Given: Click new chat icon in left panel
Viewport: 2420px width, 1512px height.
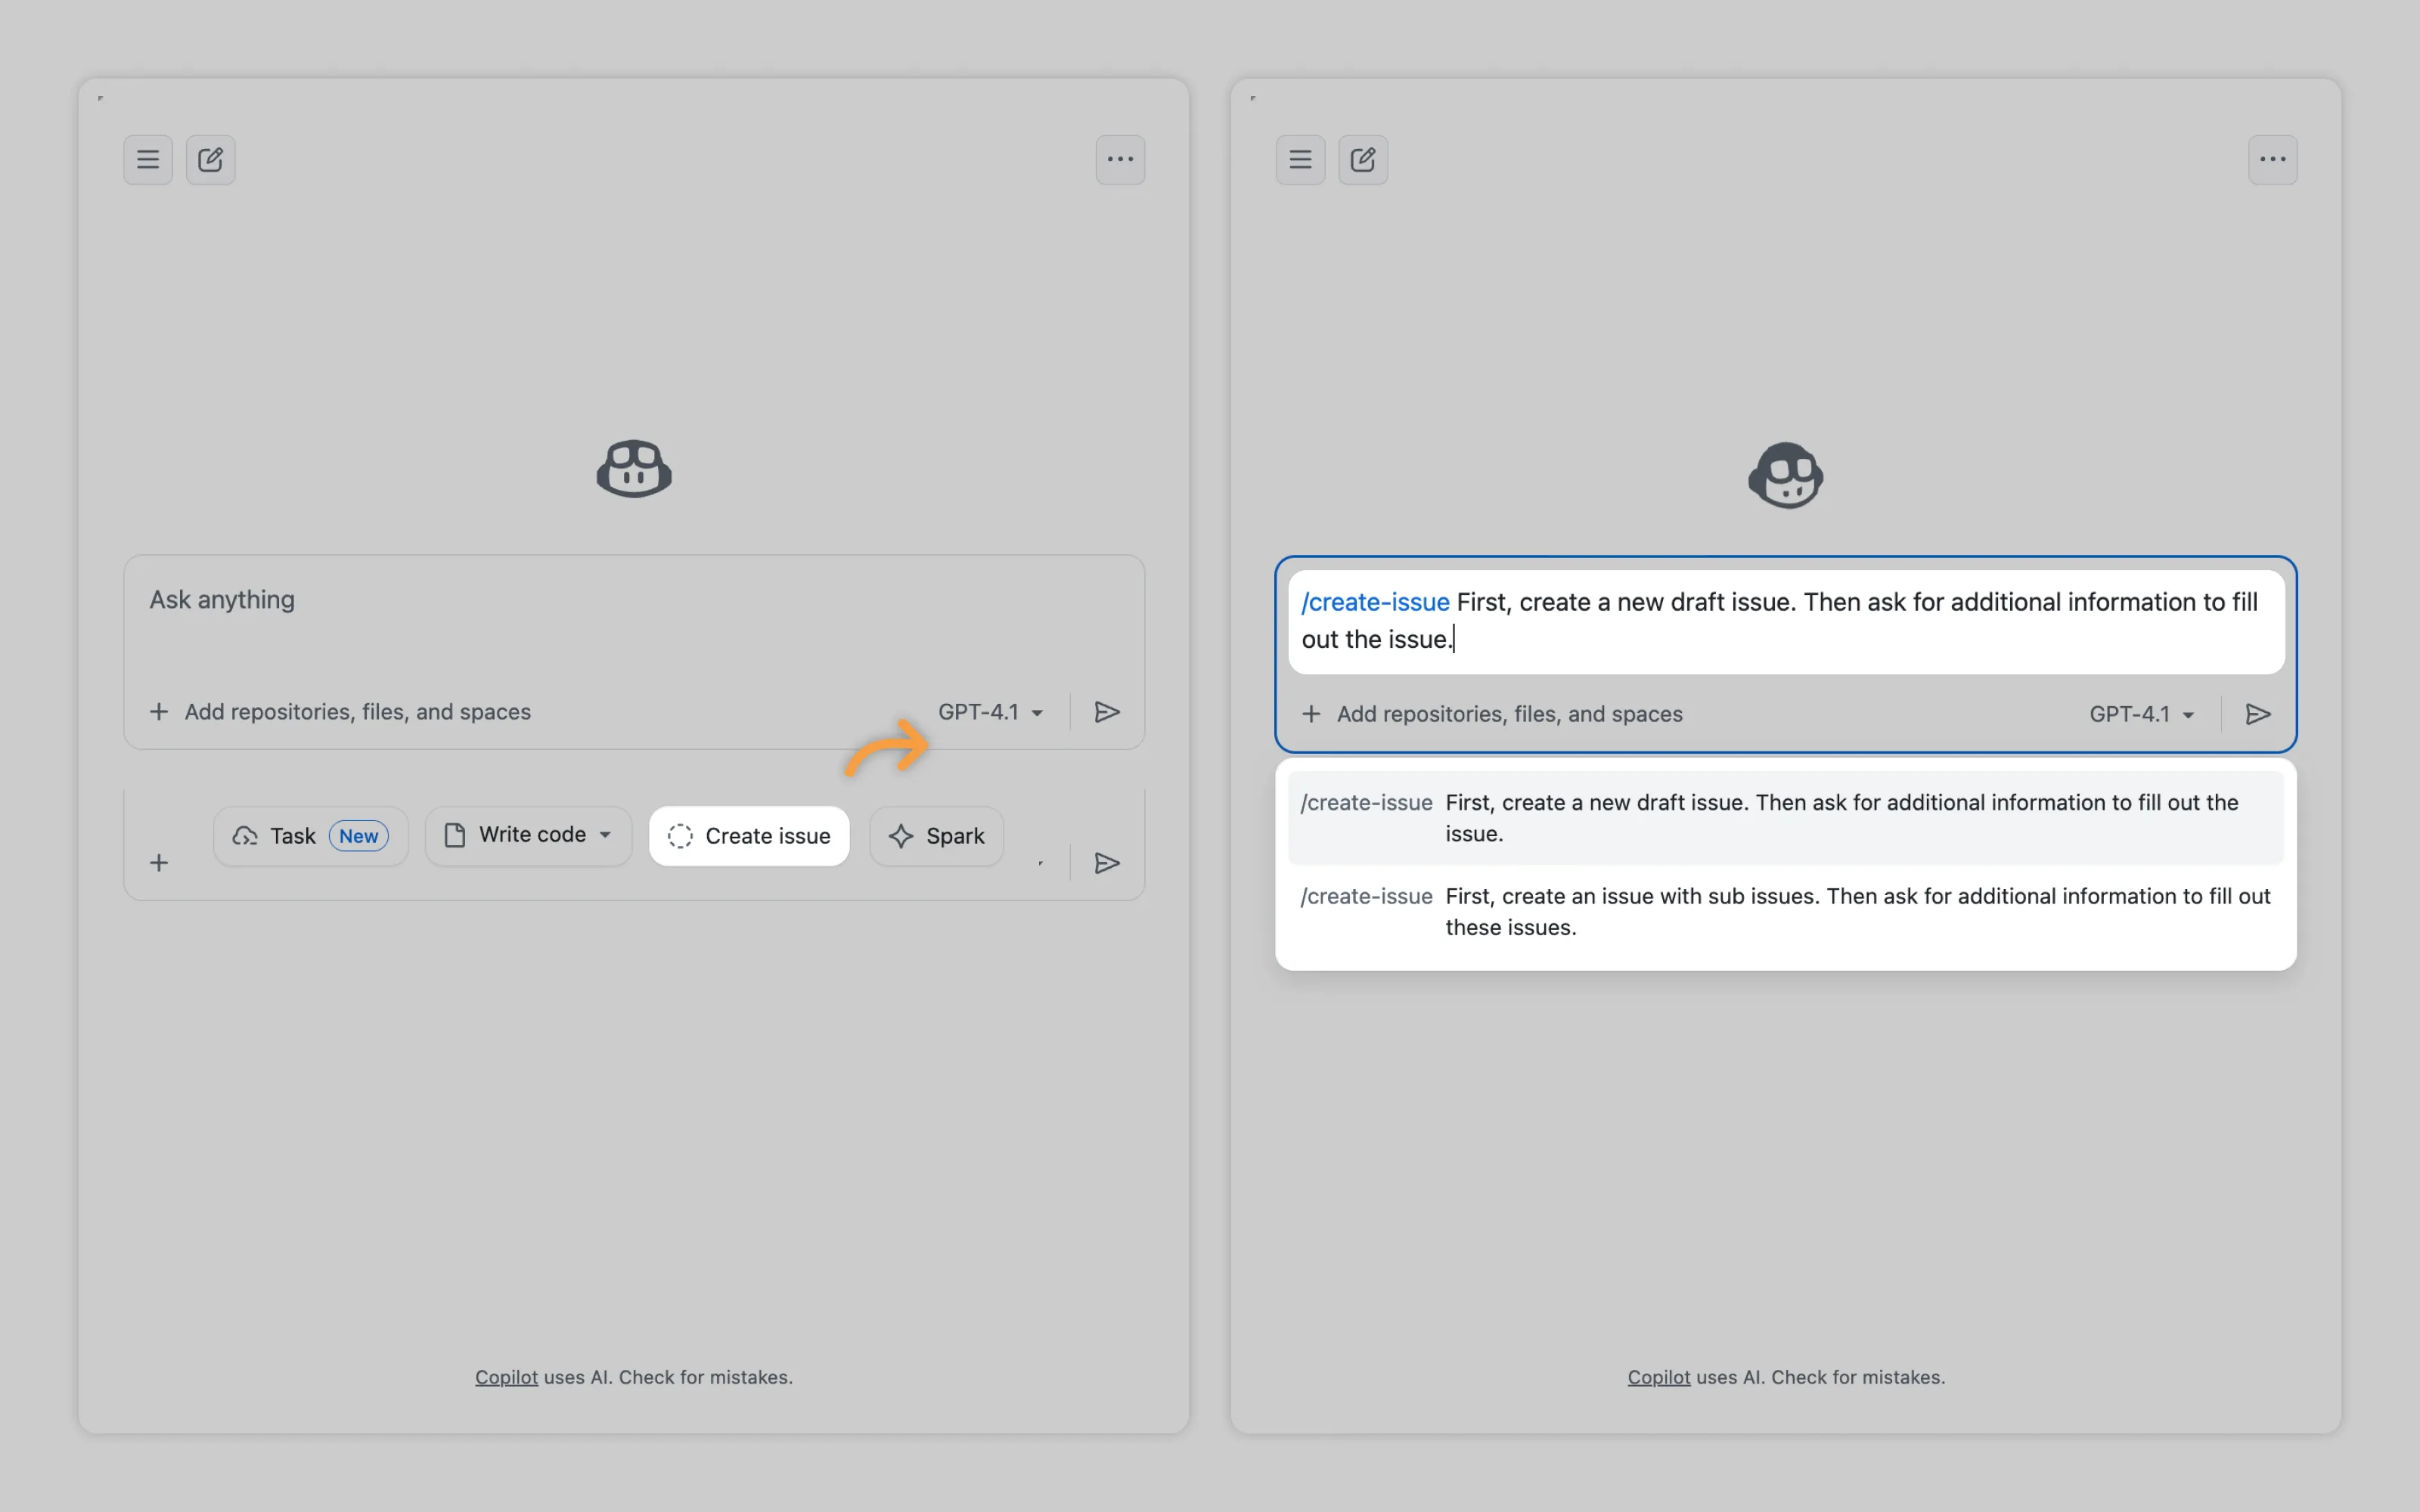Looking at the screenshot, I should 210,160.
